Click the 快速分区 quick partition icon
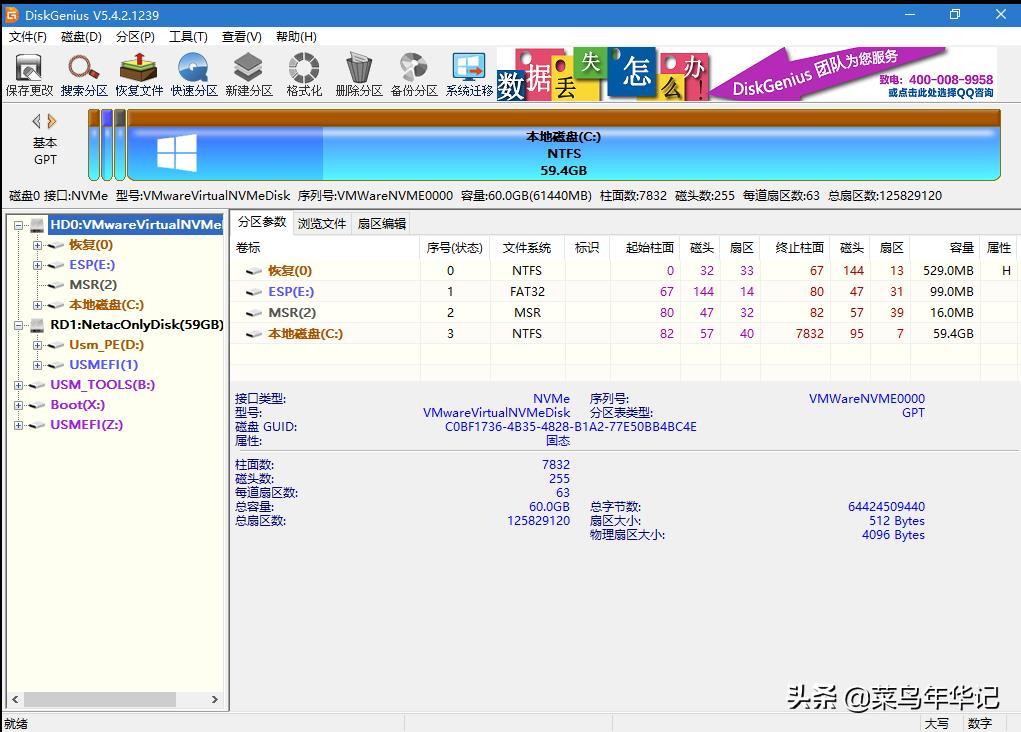 point(193,75)
